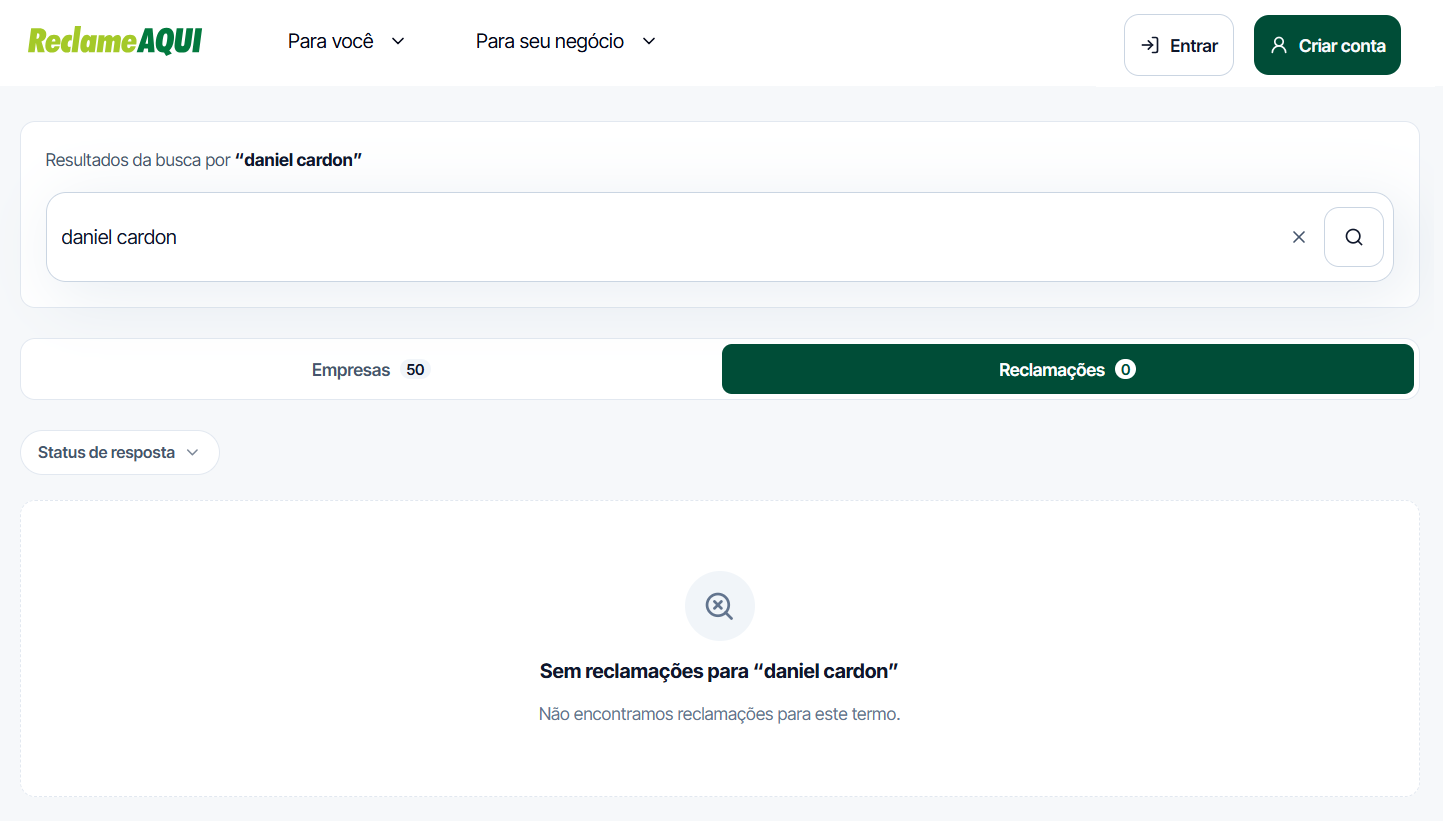Clear the search field with the X icon

(x=1299, y=237)
